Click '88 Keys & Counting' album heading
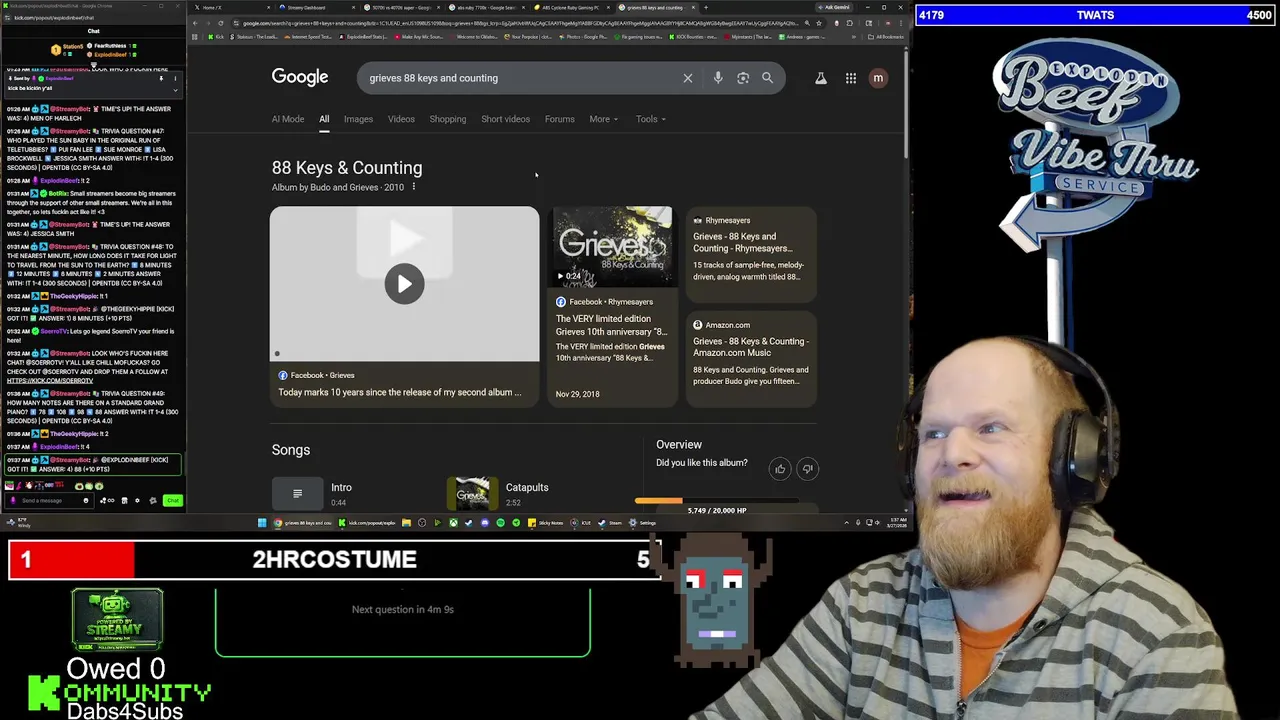 pos(347,168)
